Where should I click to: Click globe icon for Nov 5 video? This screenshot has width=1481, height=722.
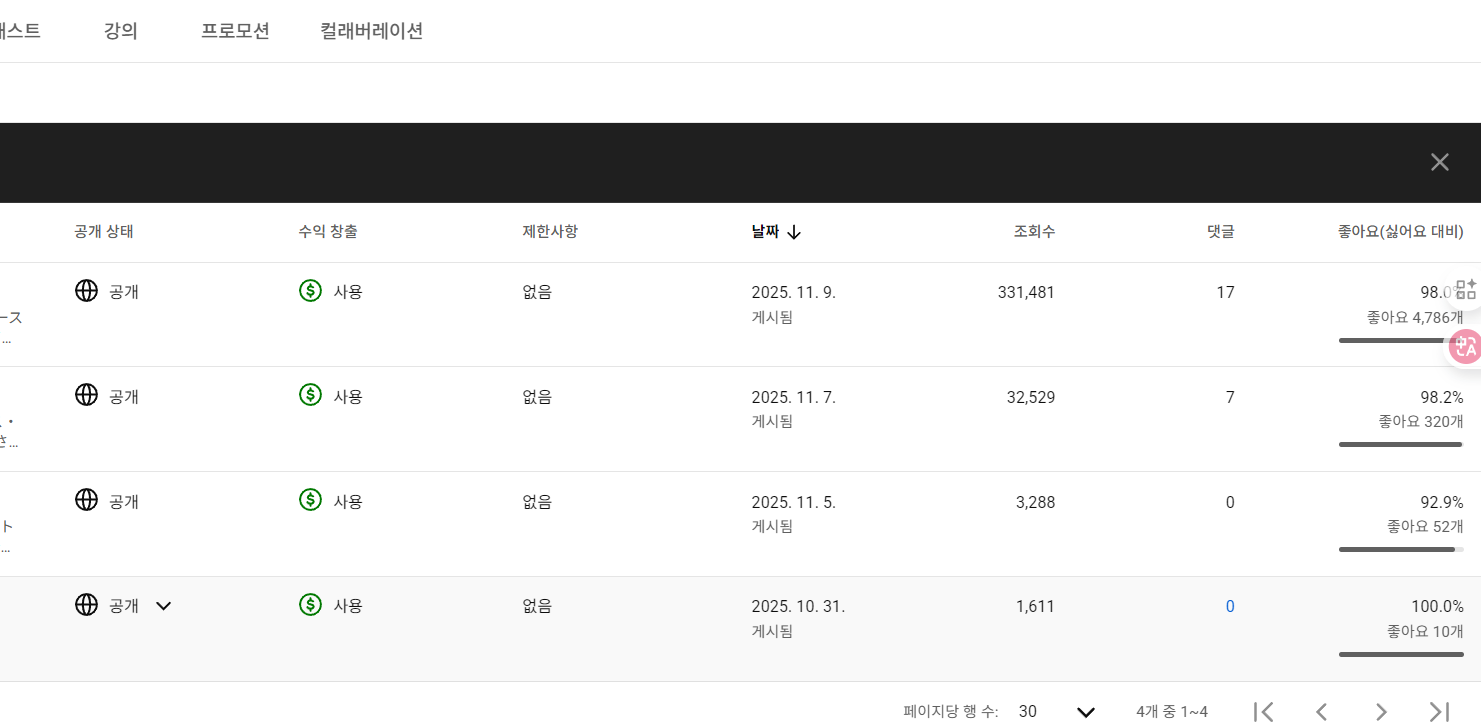tap(87, 500)
